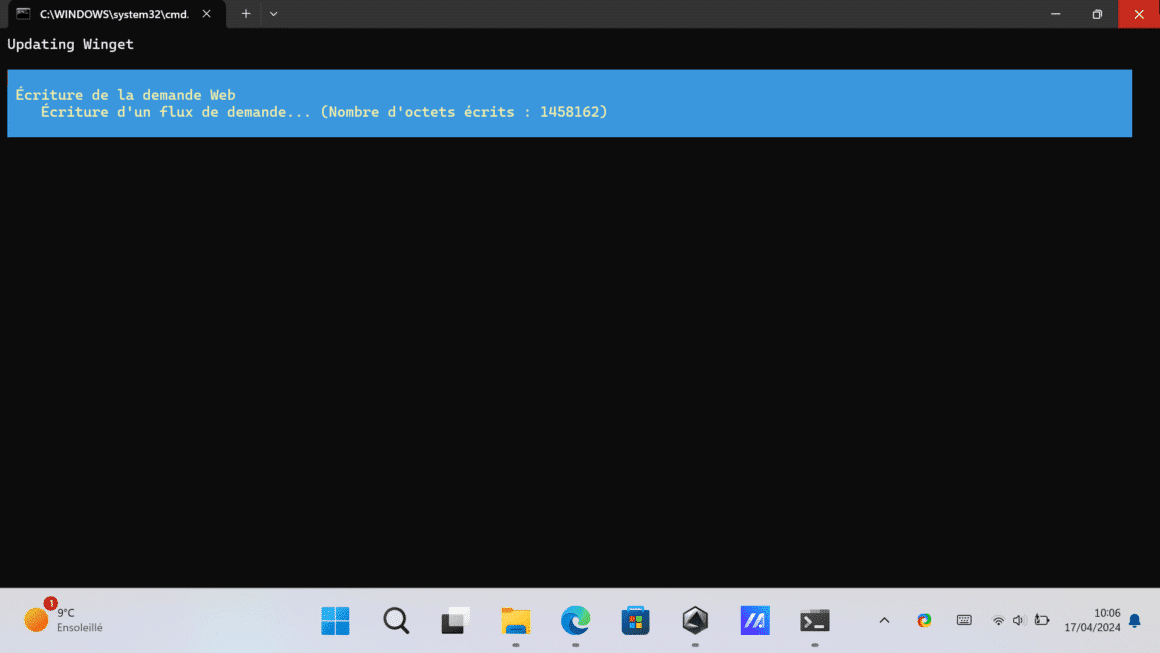Click 'Écriture de la demande Web' text
The height and width of the screenshot is (653, 1160).
[x=125, y=95]
